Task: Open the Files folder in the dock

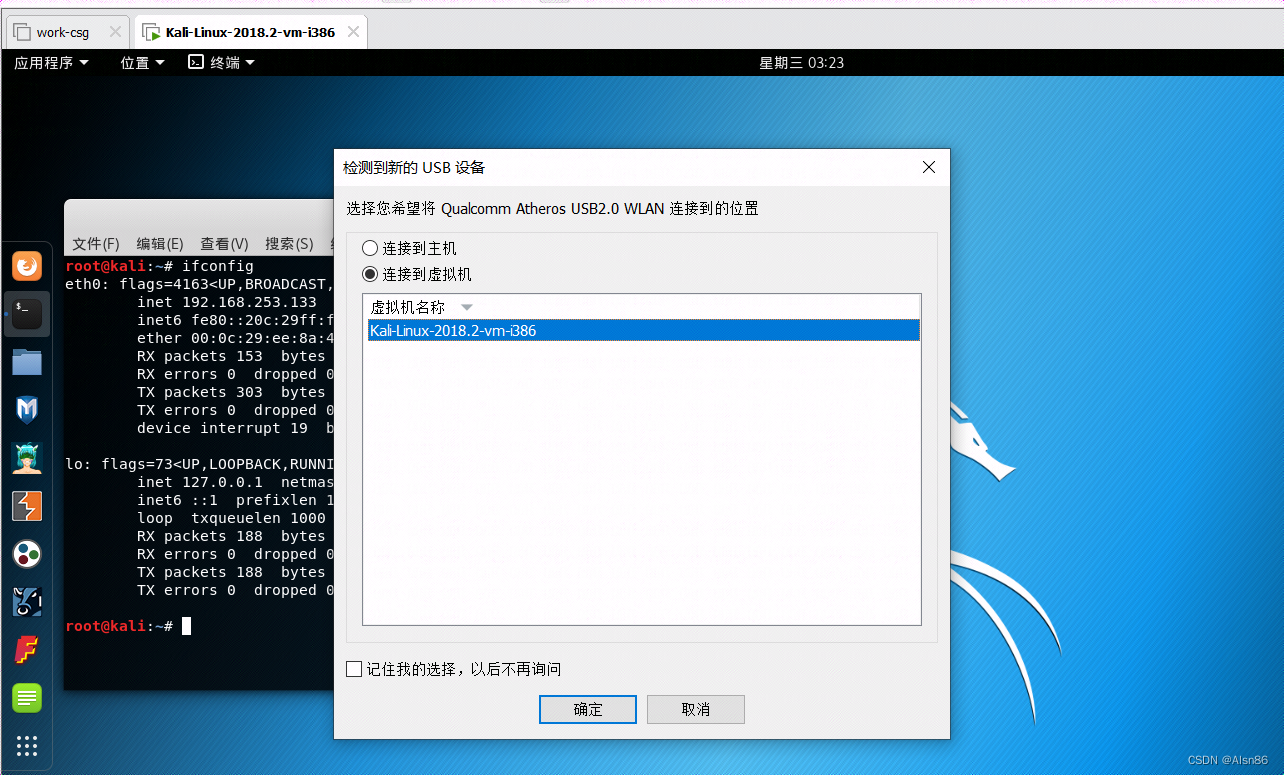Action: coord(27,361)
